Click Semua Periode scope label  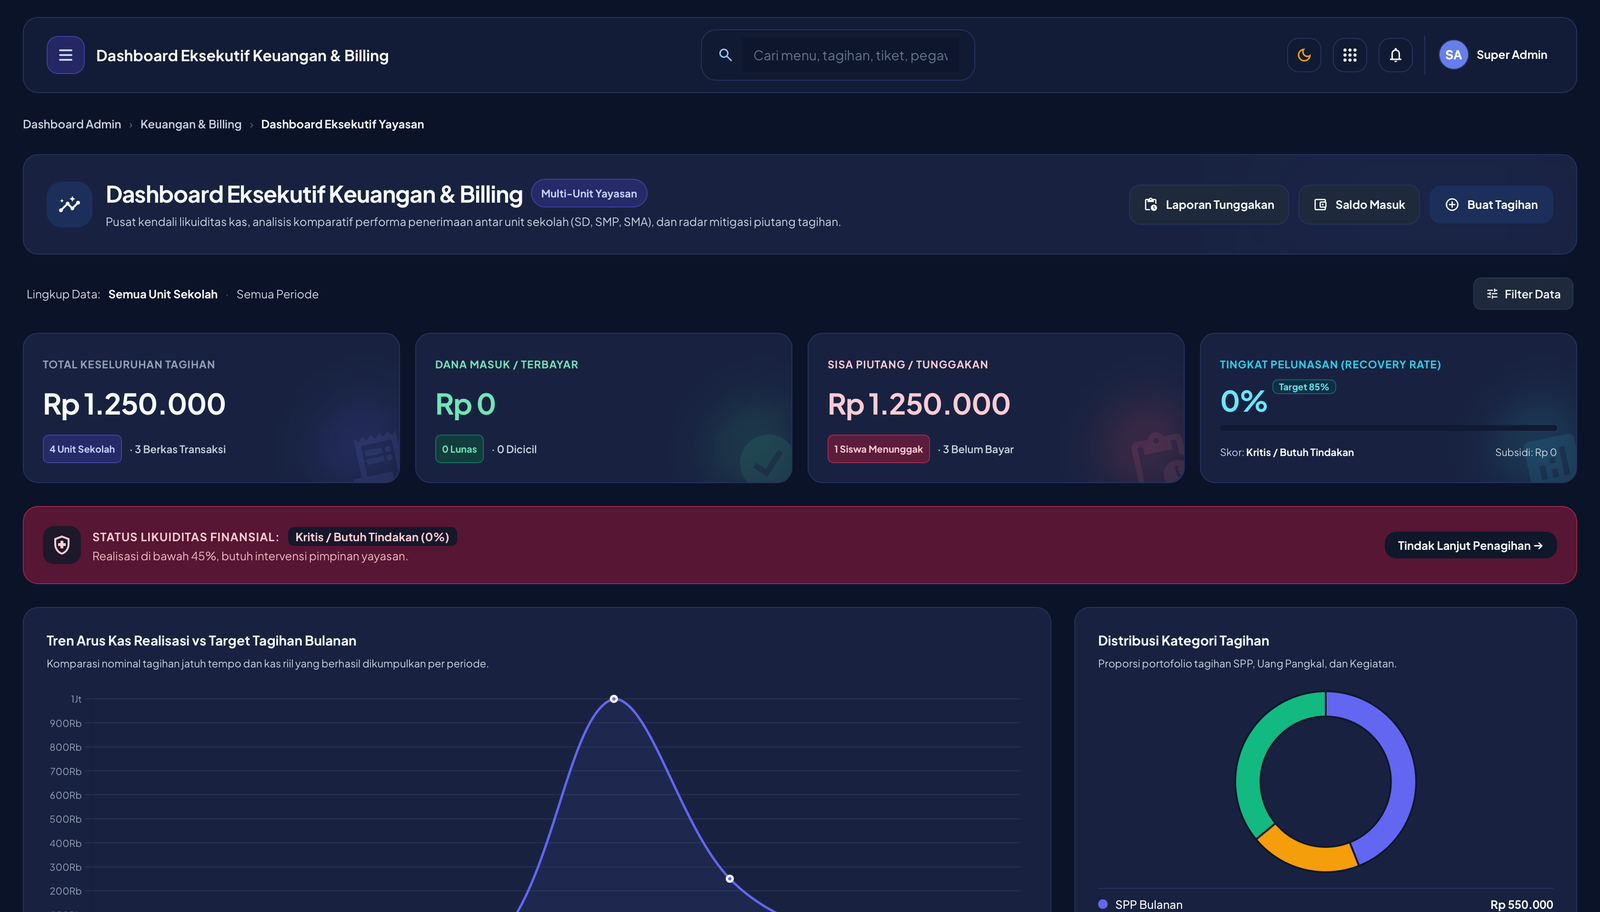tap(277, 294)
